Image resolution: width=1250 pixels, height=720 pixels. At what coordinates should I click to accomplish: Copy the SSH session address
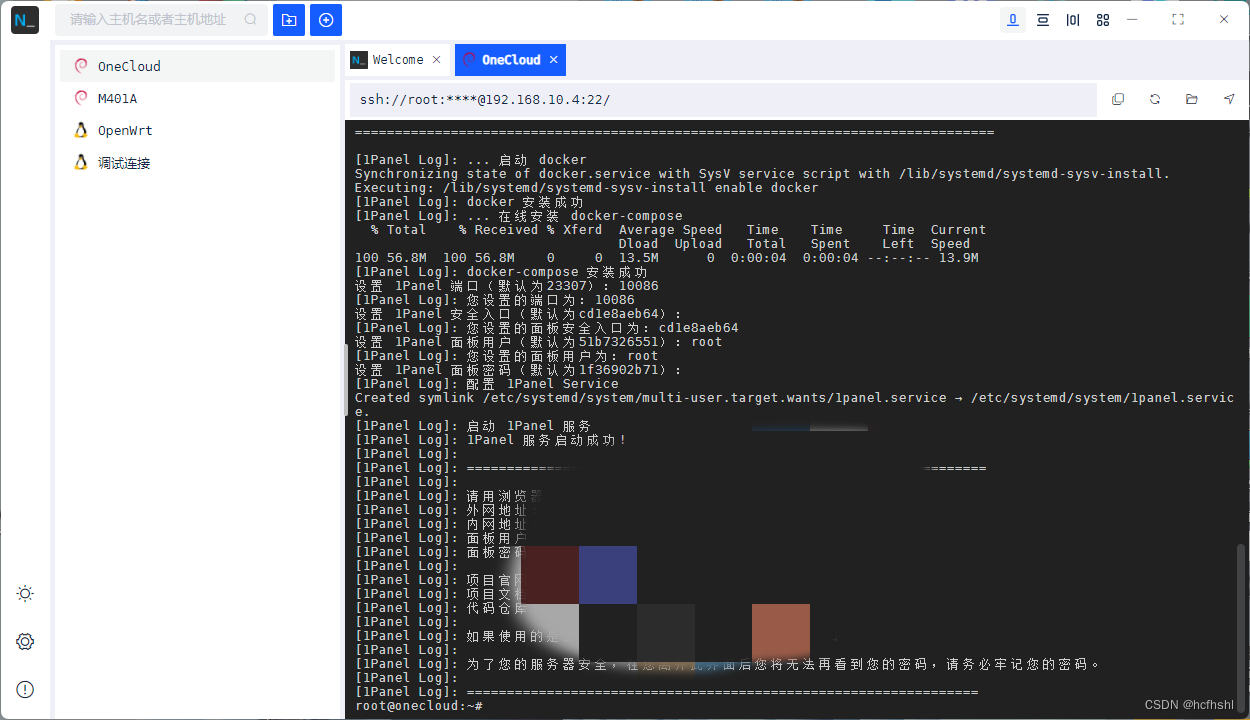pyautogui.click(x=1118, y=99)
